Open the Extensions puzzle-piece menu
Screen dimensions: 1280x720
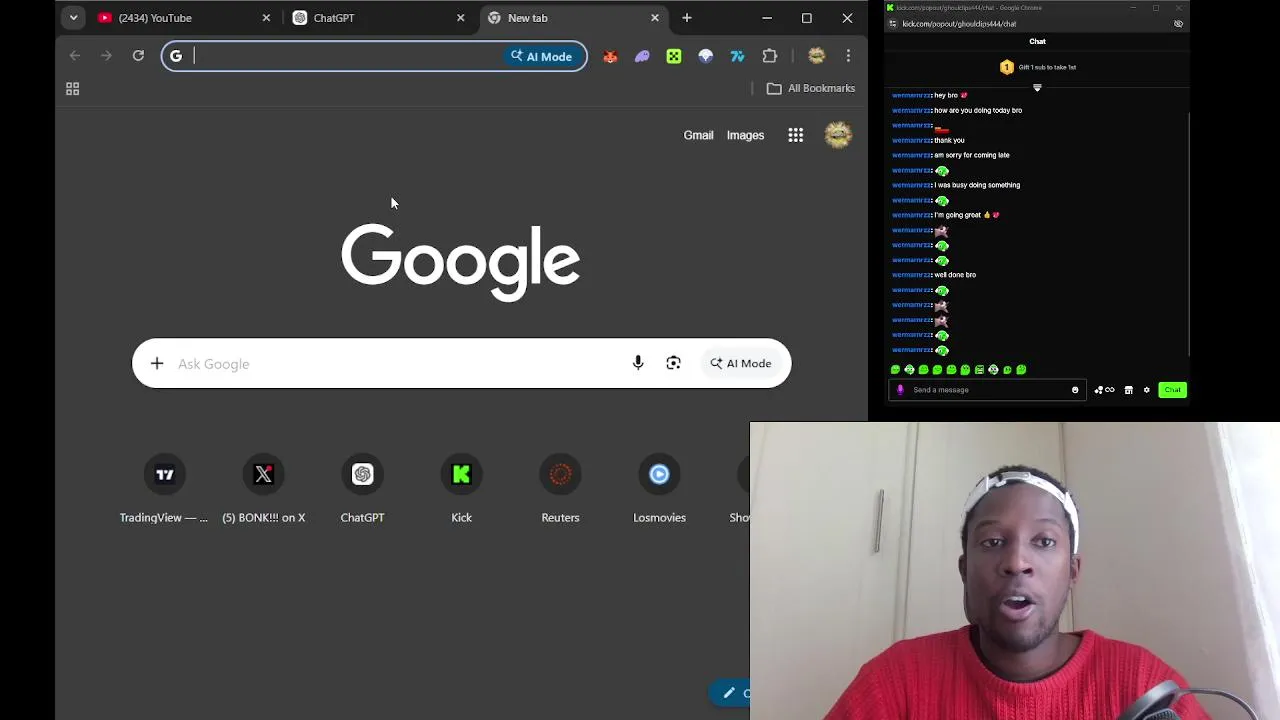[770, 56]
